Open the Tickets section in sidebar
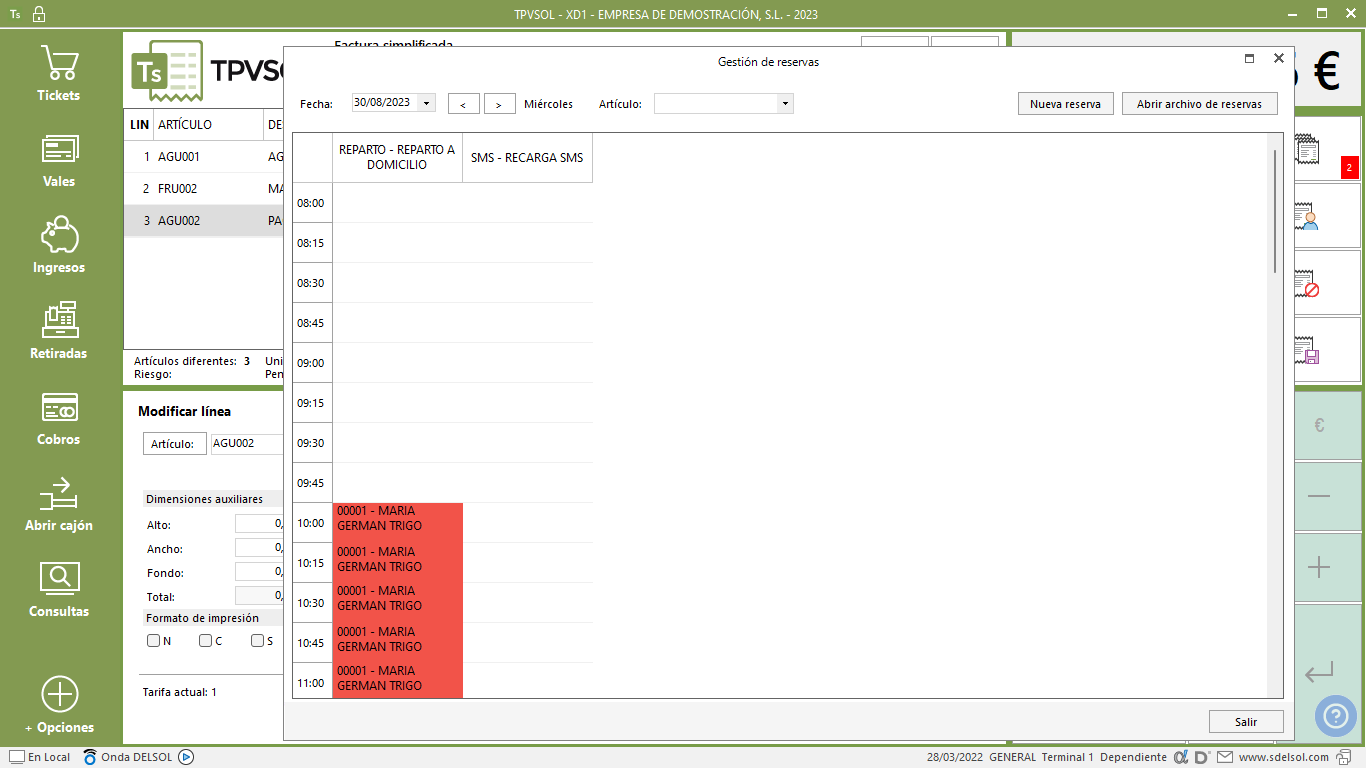 (x=59, y=74)
